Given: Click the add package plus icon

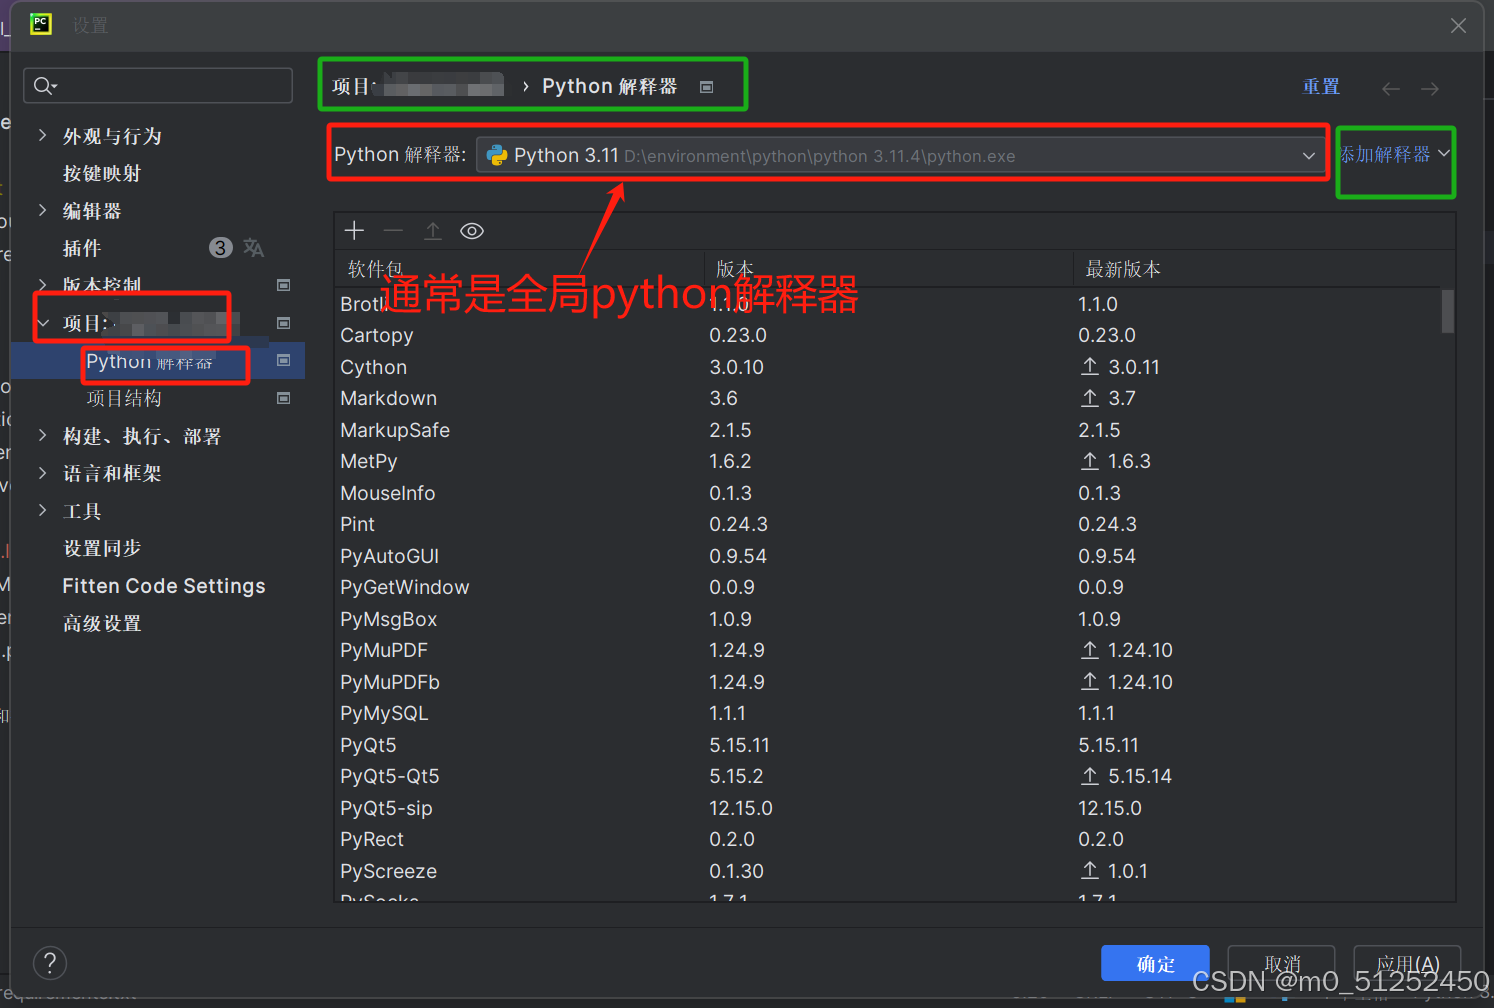Looking at the screenshot, I should click(354, 231).
